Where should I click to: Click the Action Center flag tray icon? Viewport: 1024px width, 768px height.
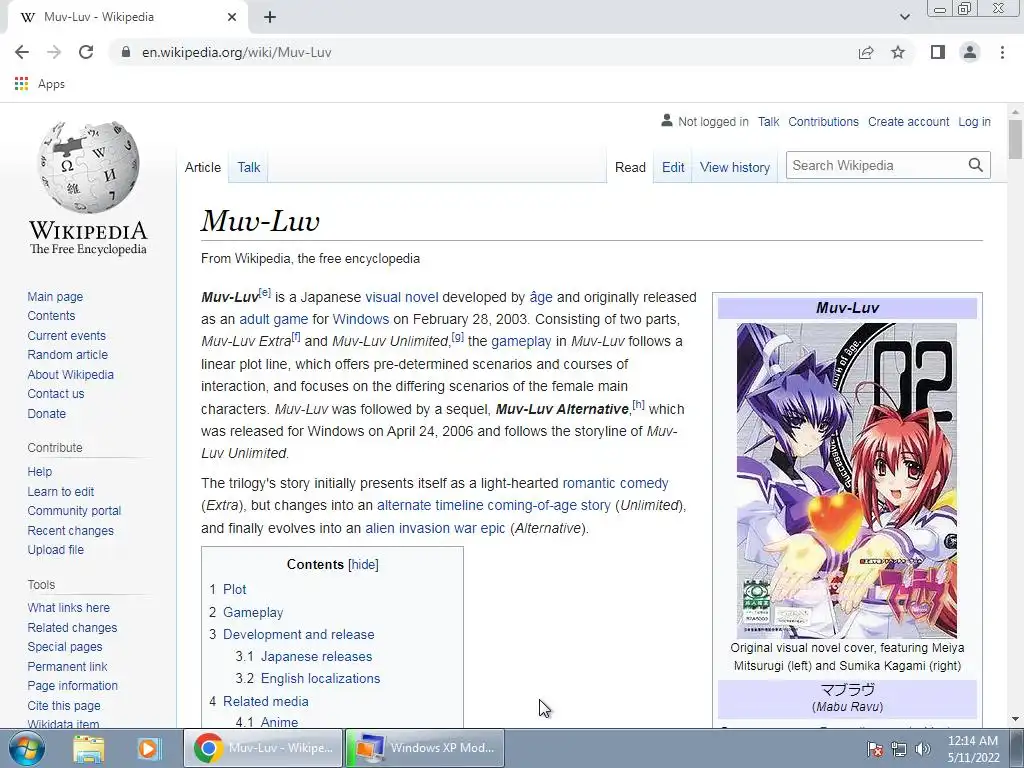click(875, 749)
